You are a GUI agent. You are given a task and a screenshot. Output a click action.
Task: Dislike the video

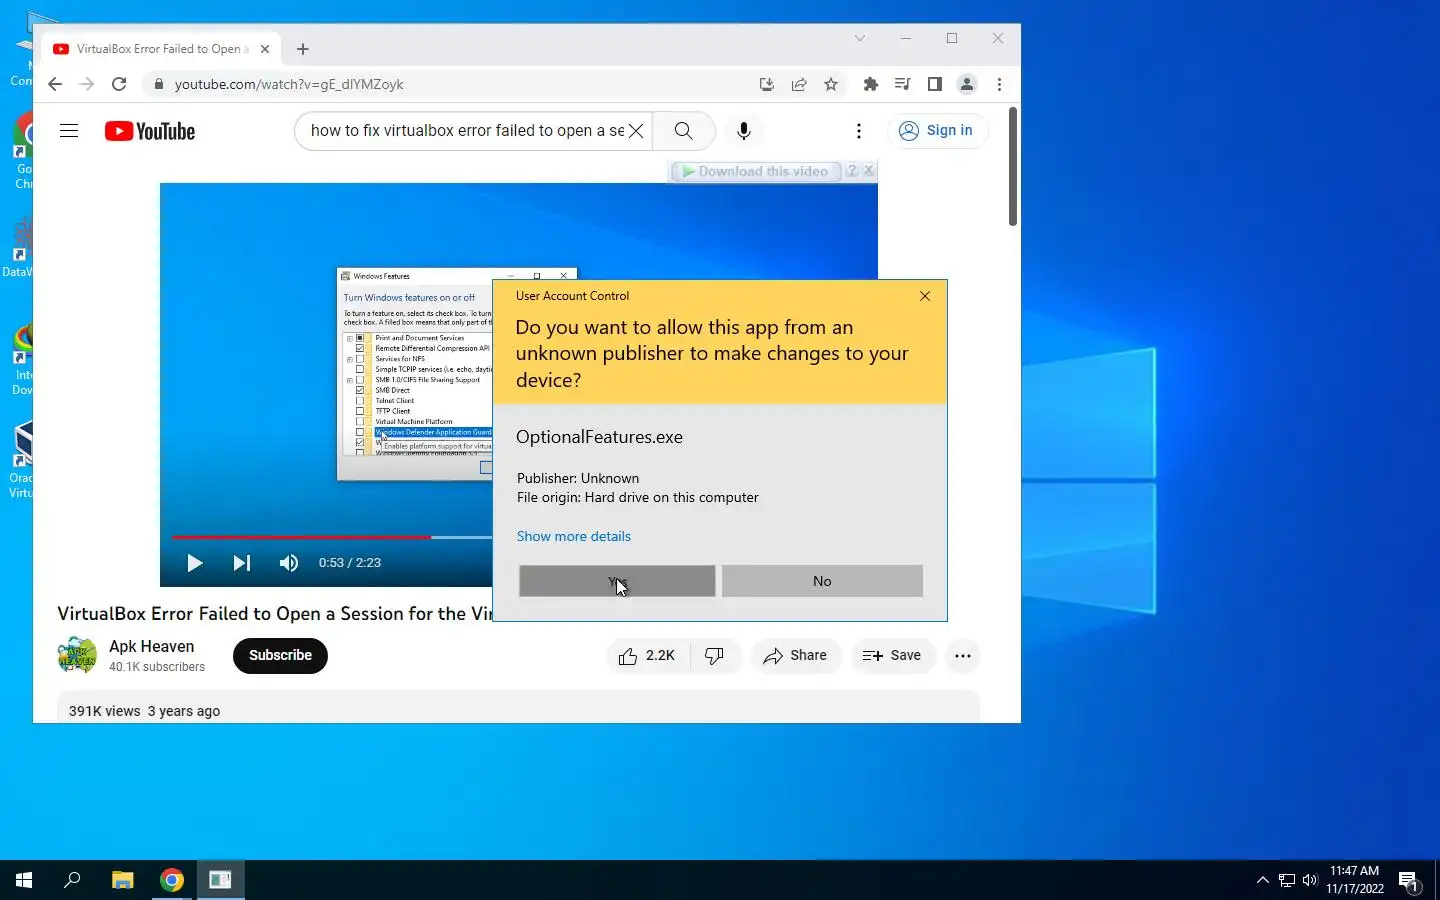[715, 656]
